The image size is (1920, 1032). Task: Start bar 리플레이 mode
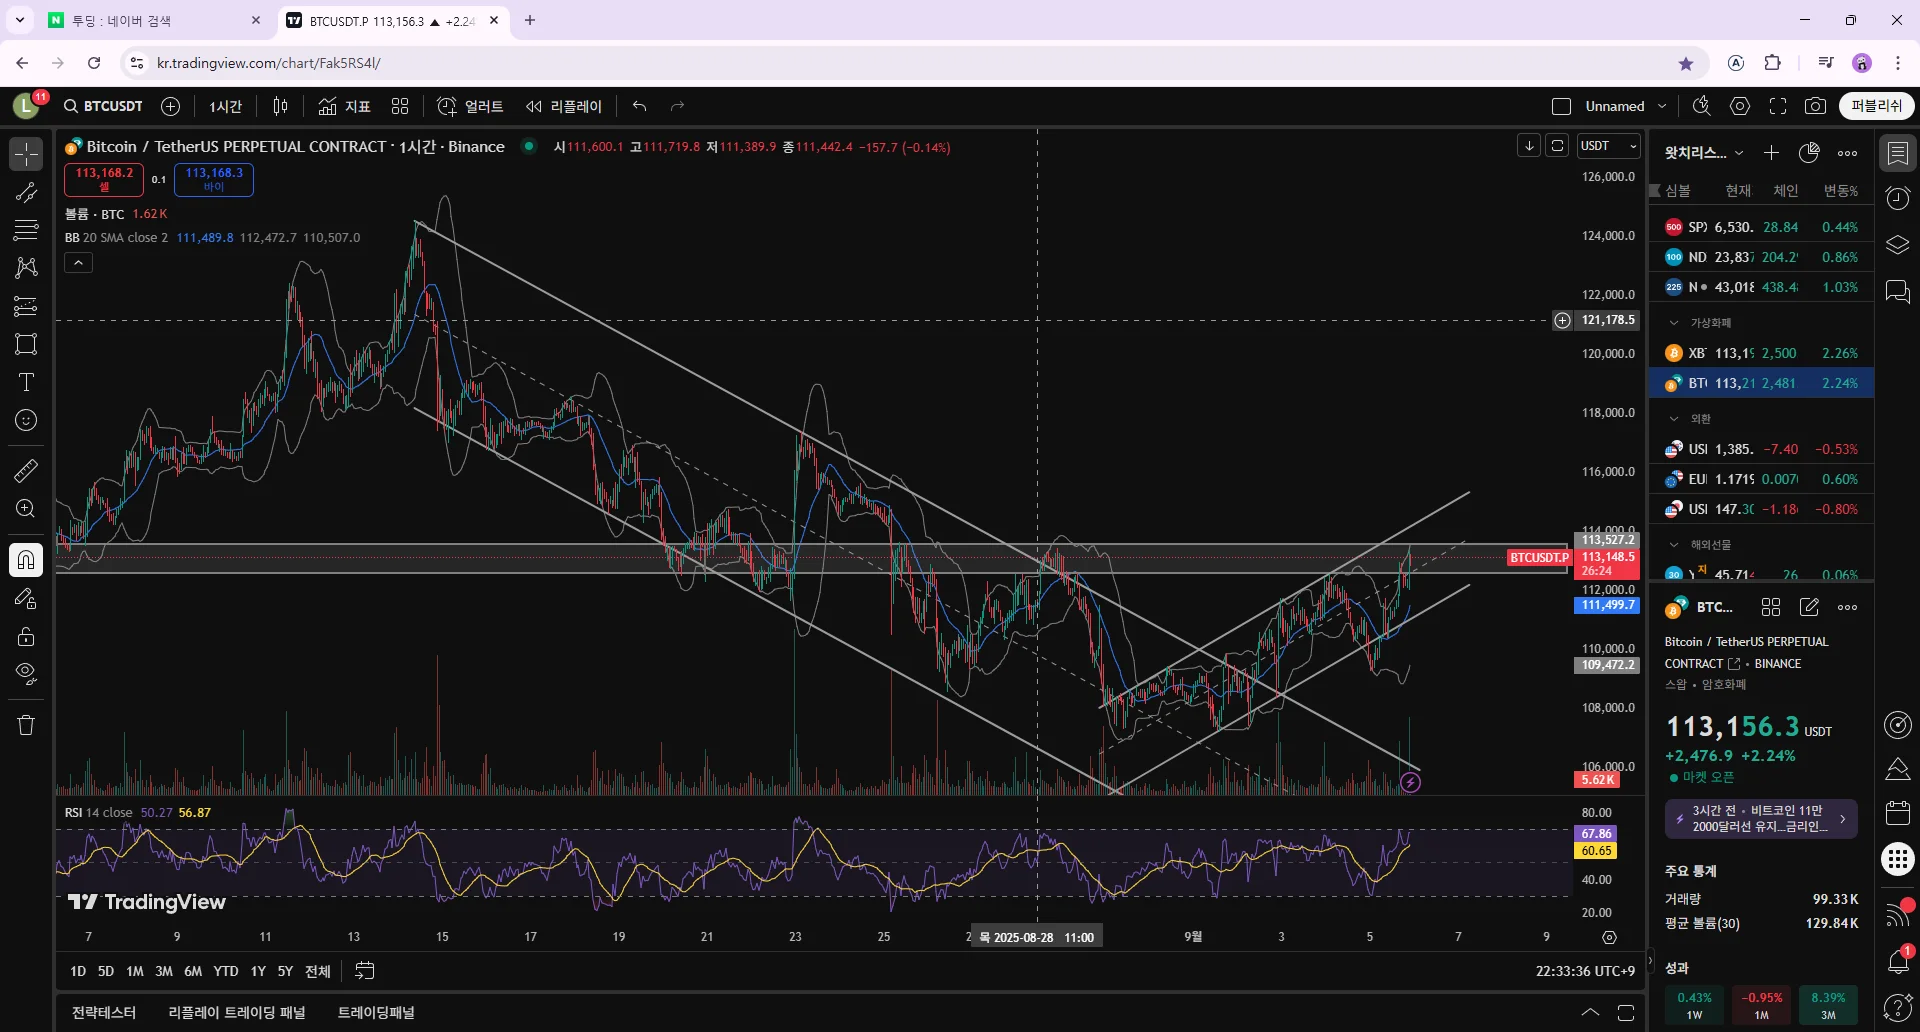(564, 106)
